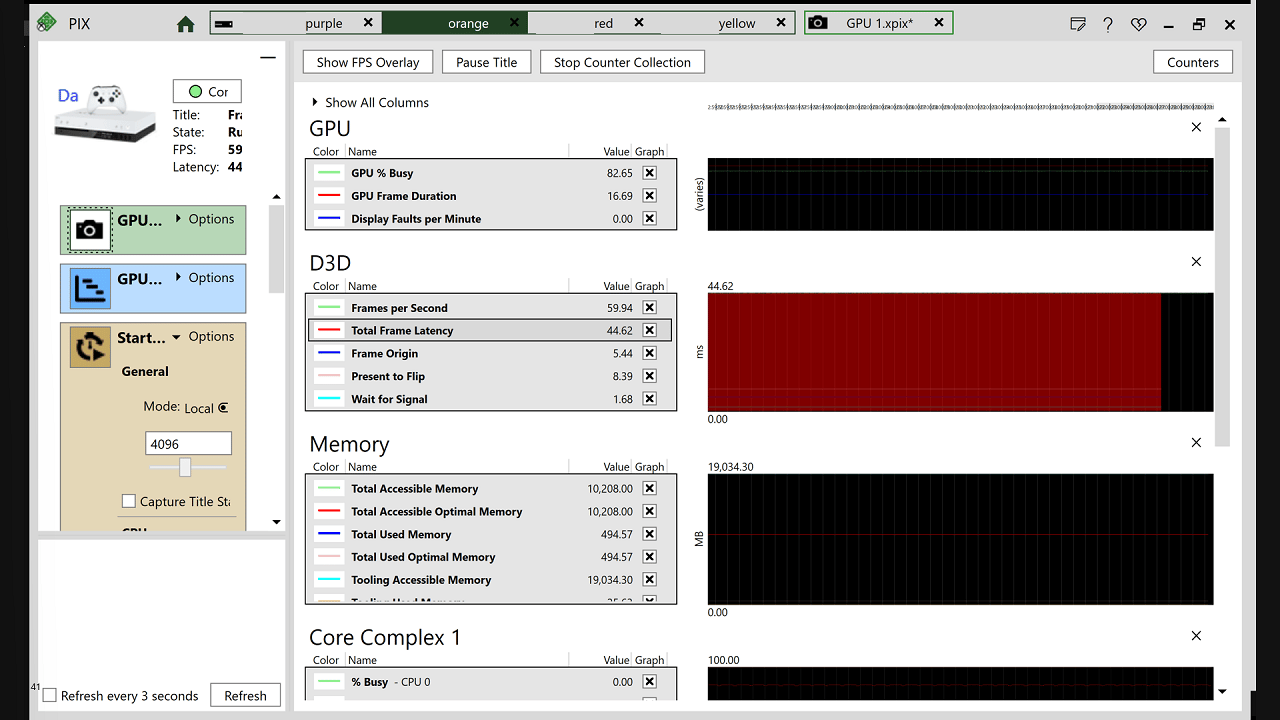The width and height of the screenshot is (1280, 720).
Task: Expand Show All Columns
Action: pyautogui.click(x=370, y=102)
